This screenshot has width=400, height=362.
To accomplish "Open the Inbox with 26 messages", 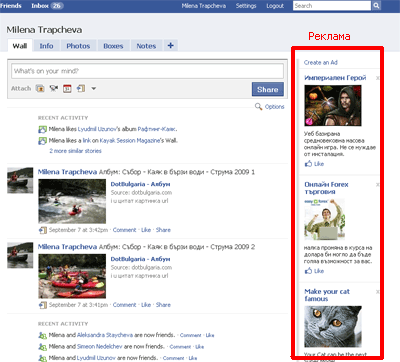I will [47, 6].
